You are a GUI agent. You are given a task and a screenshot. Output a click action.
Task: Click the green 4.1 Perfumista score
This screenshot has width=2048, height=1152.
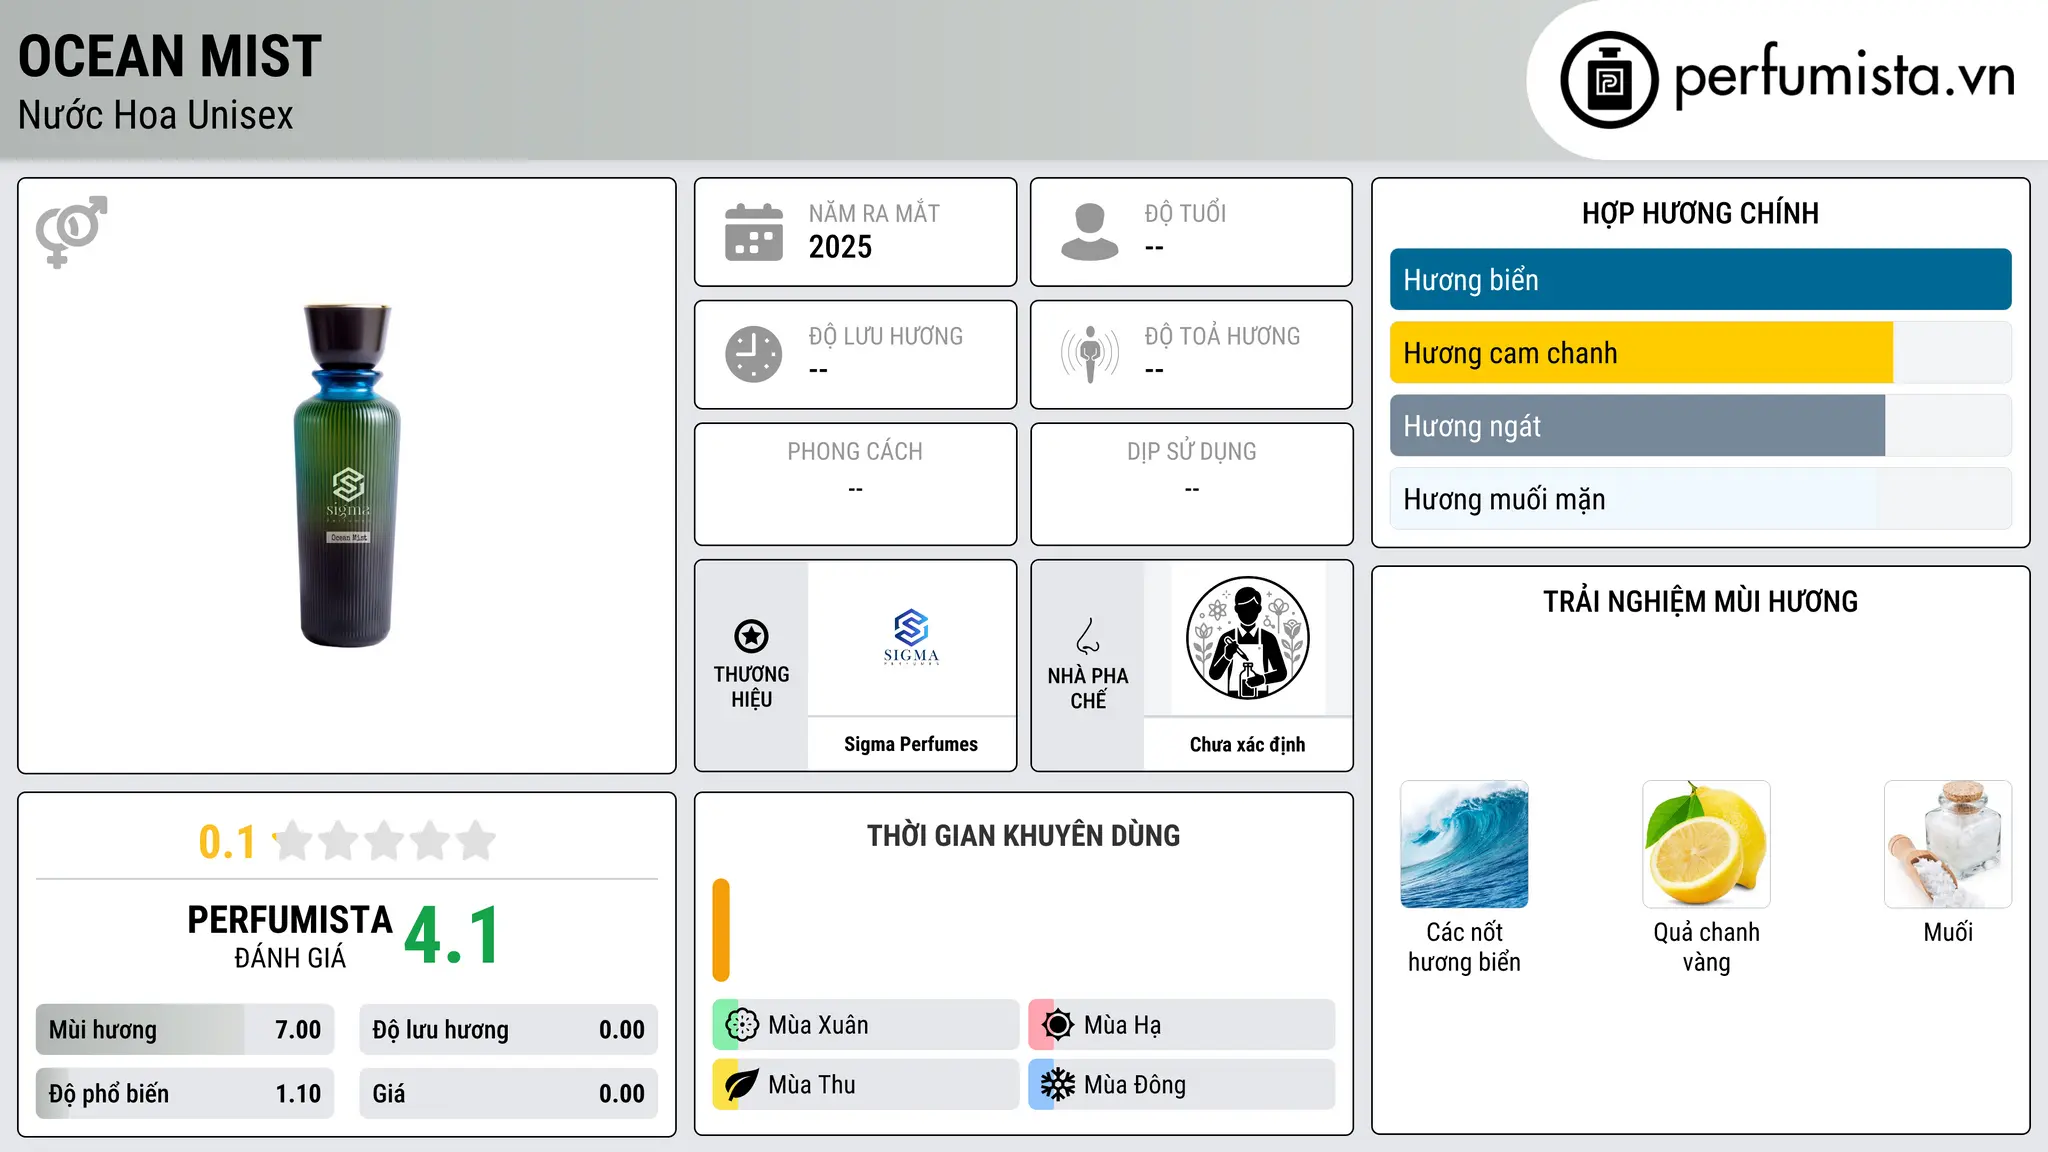point(452,935)
